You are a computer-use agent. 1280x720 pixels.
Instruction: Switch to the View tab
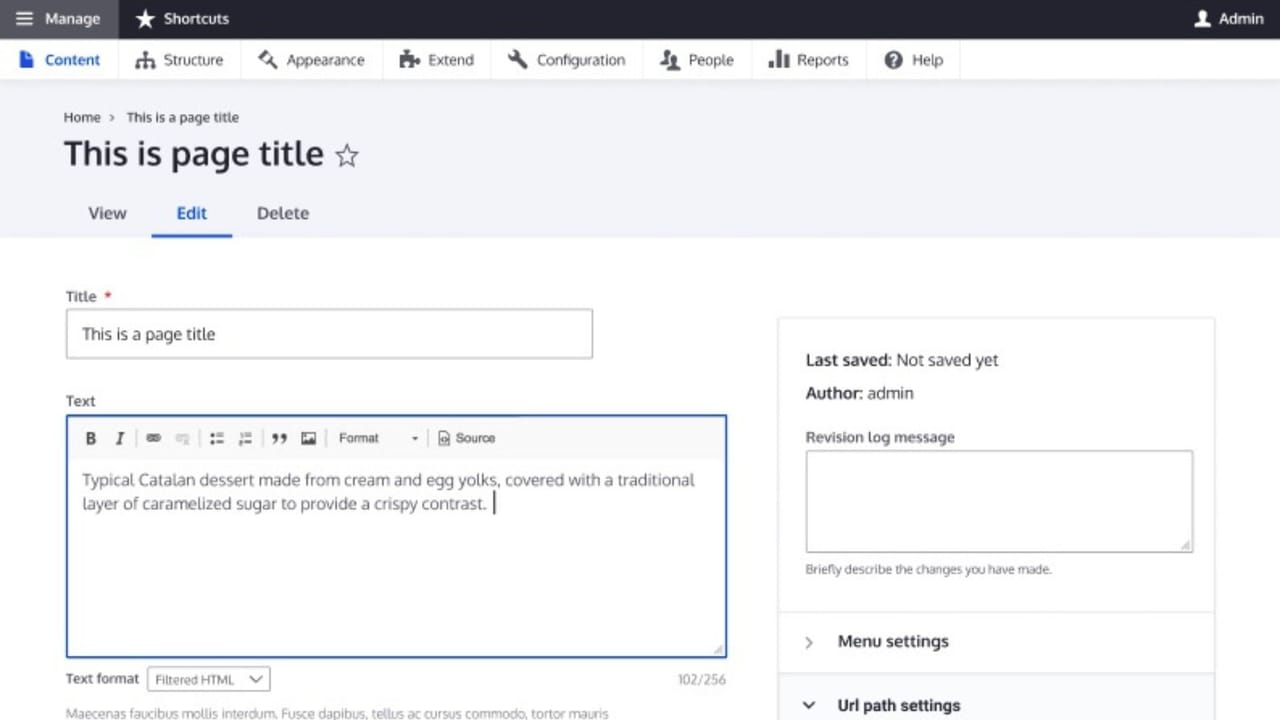point(107,213)
